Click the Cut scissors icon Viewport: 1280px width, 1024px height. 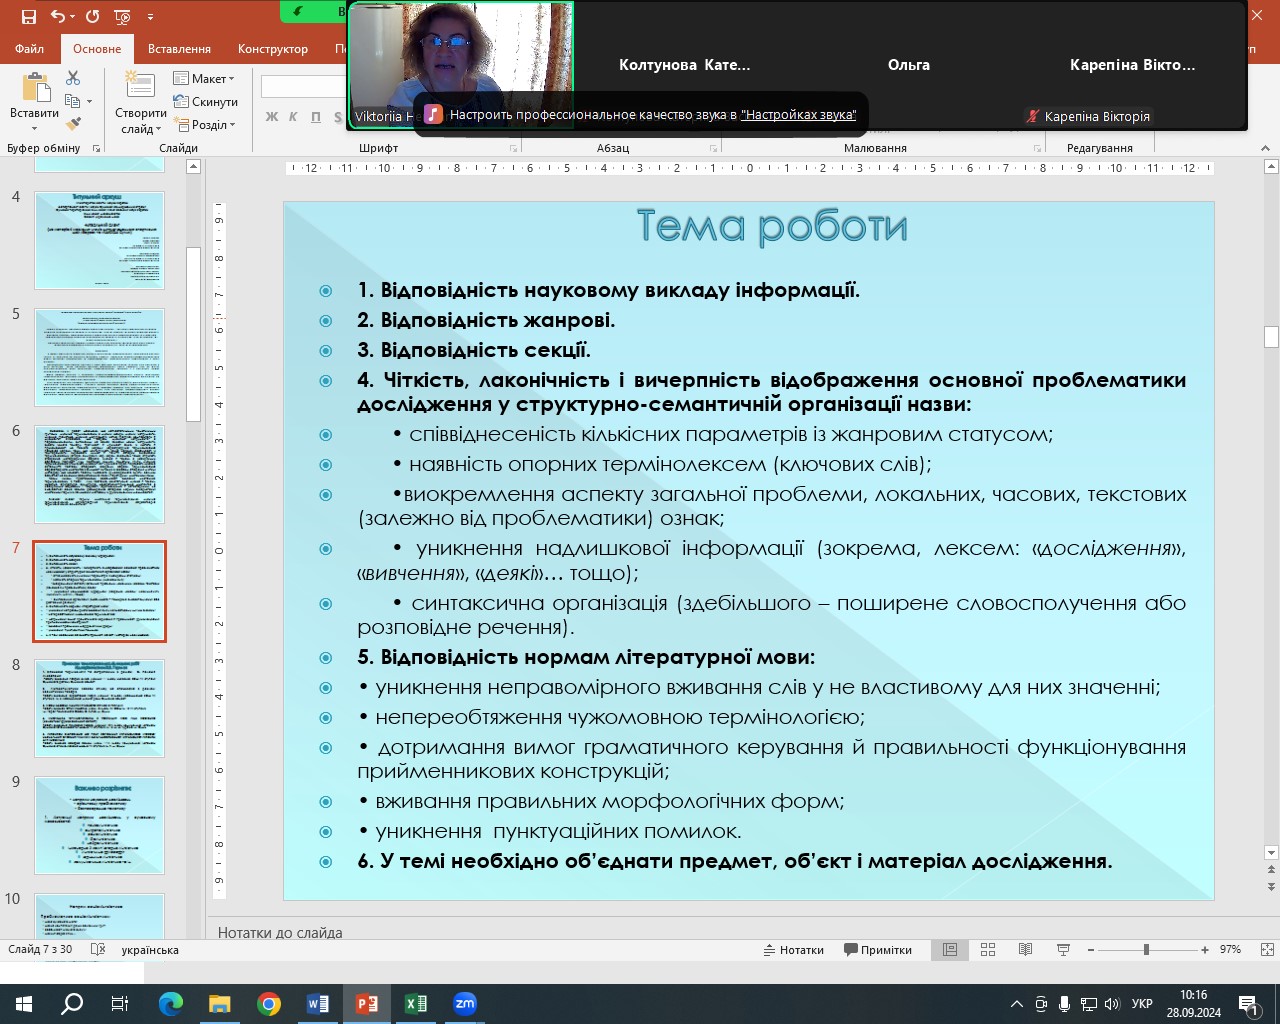(73, 78)
